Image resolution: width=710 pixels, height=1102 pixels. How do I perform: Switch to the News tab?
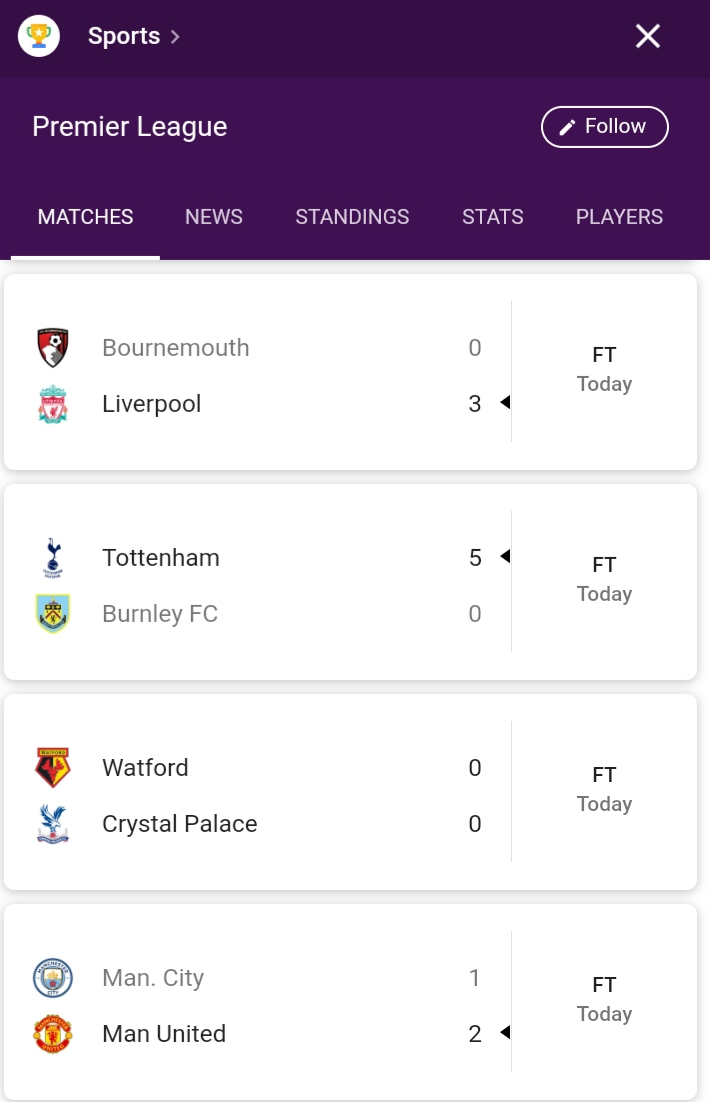pos(214,217)
